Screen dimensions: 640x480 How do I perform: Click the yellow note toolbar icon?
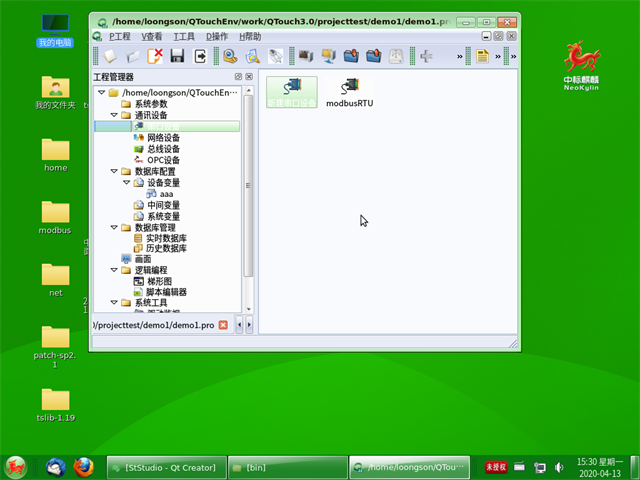pyautogui.click(x=482, y=57)
